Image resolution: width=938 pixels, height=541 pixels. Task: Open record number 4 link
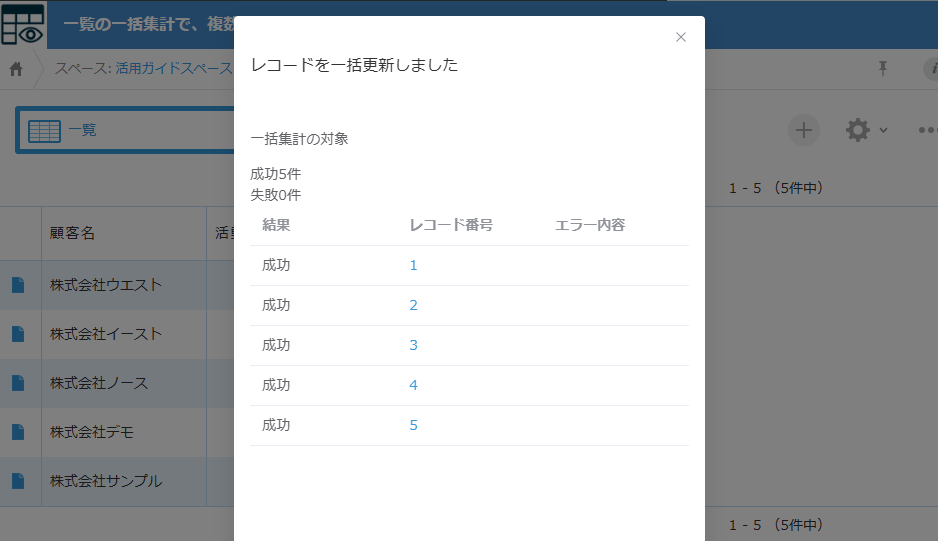coord(413,385)
